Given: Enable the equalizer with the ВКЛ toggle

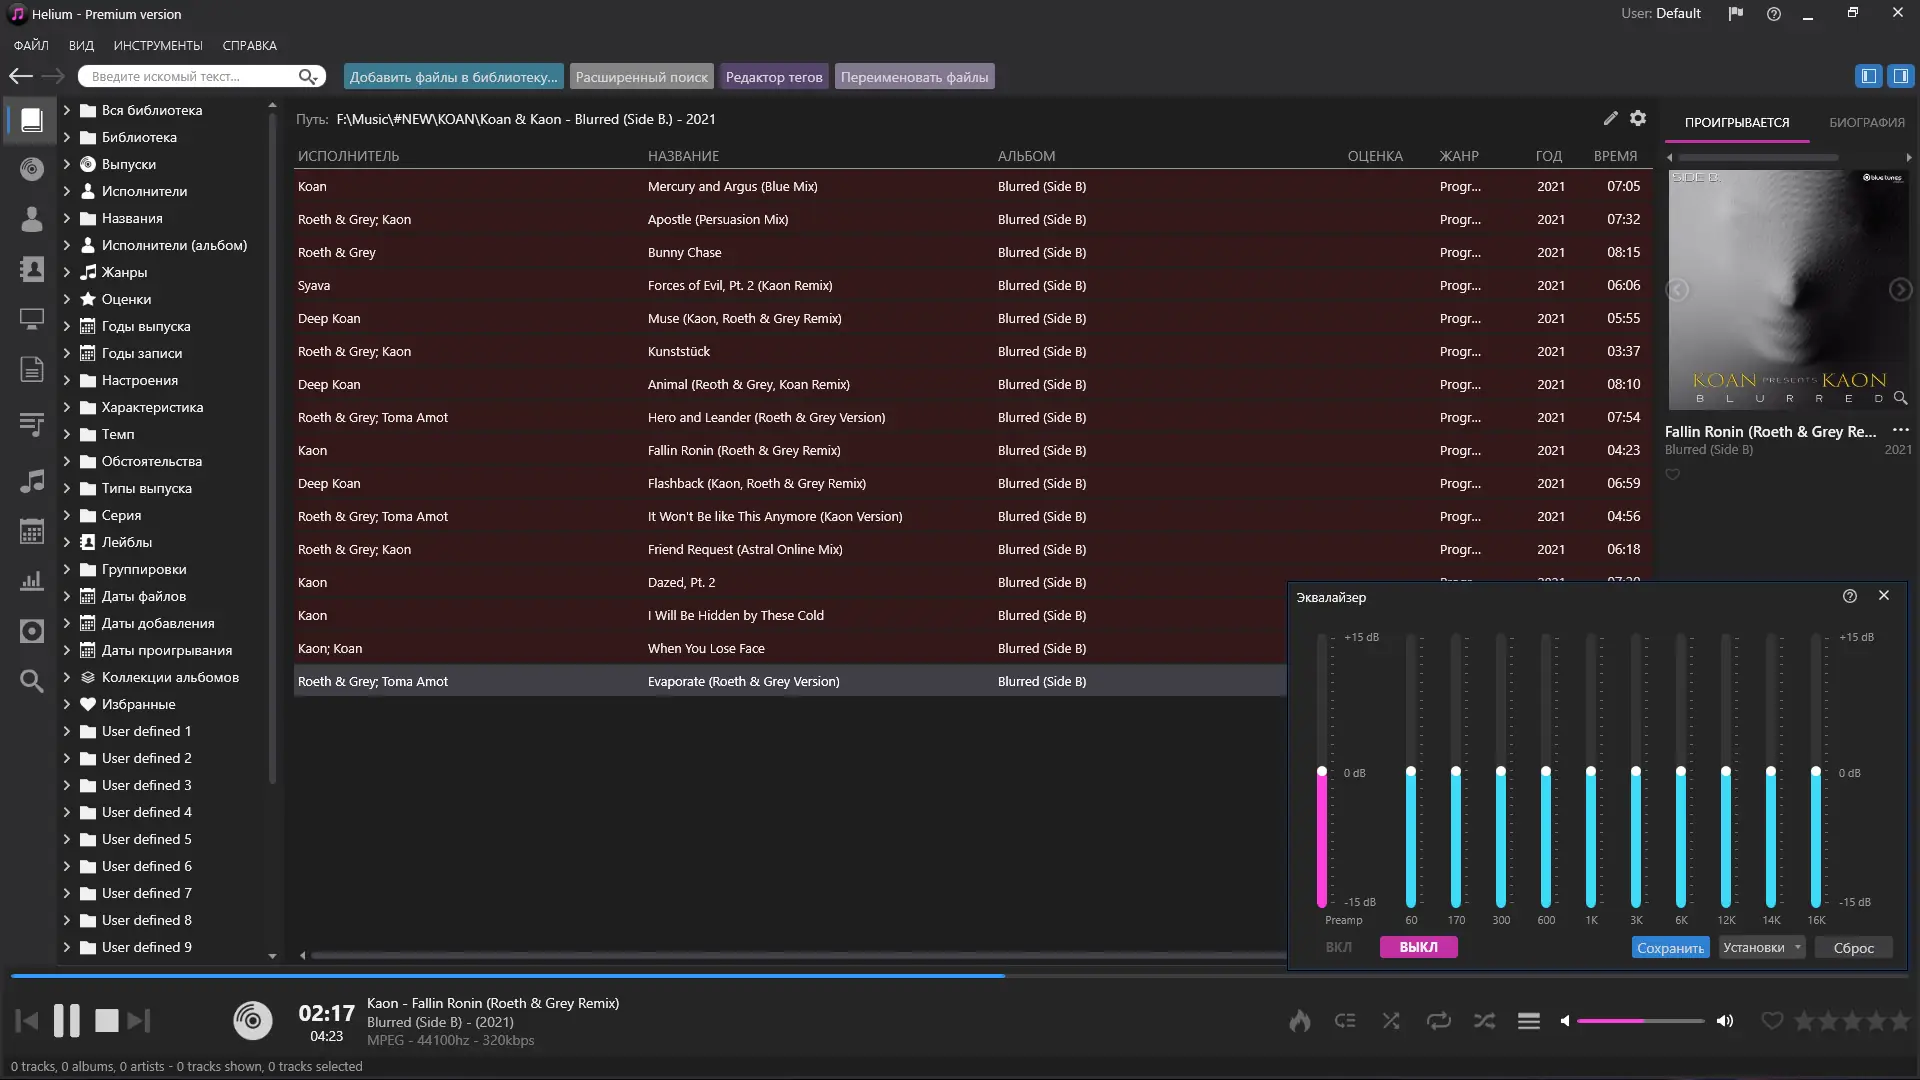Looking at the screenshot, I should (1339, 947).
